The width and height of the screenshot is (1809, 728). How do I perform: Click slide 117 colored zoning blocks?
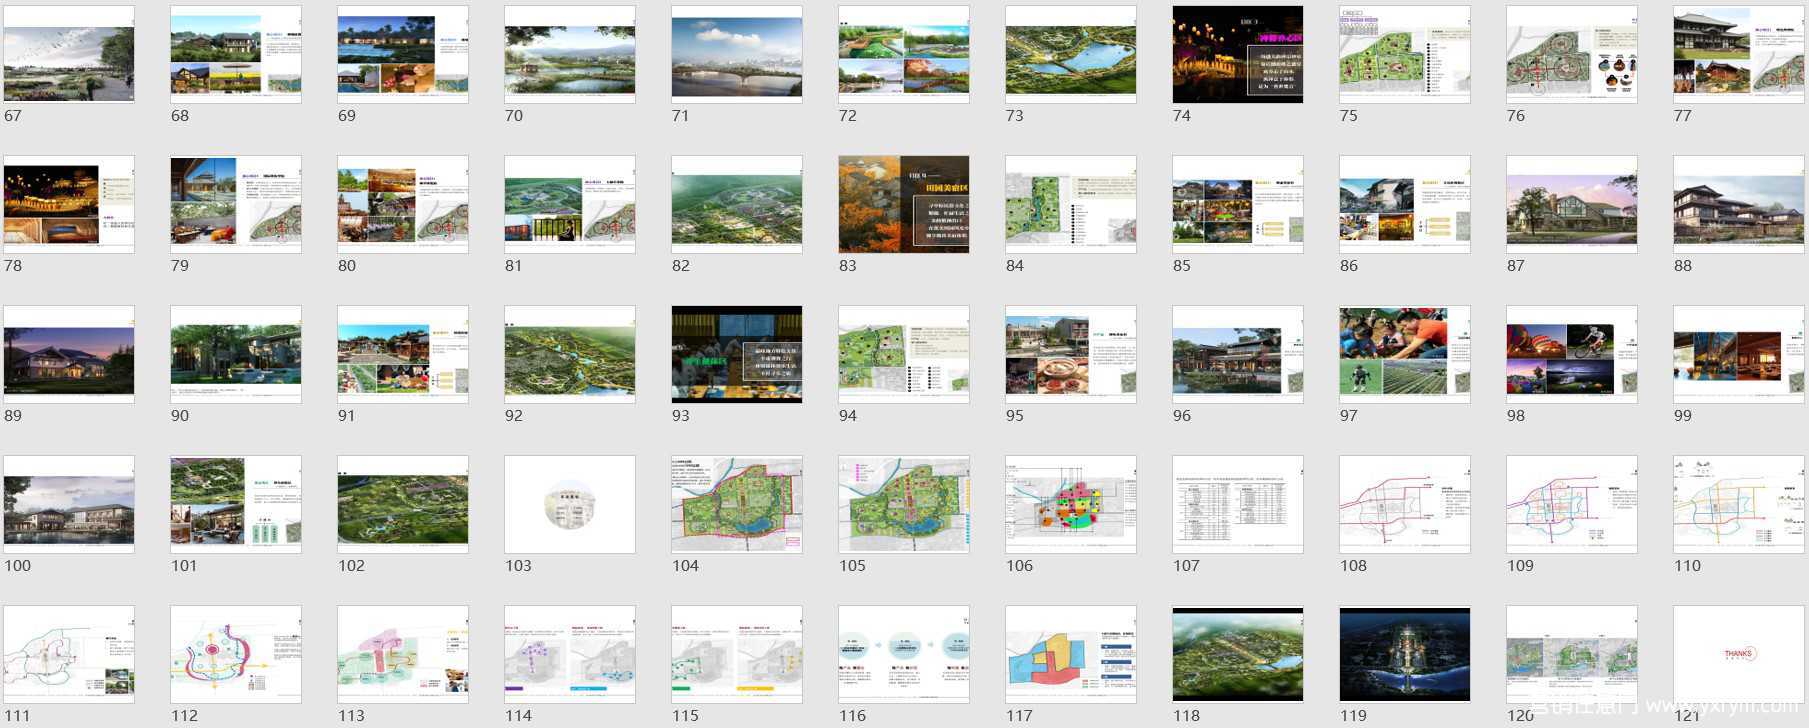(1071, 654)
